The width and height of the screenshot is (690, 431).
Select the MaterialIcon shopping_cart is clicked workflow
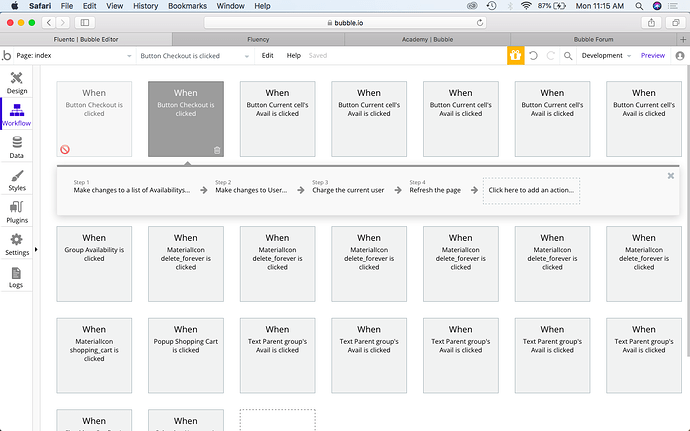tap(94, 356)
